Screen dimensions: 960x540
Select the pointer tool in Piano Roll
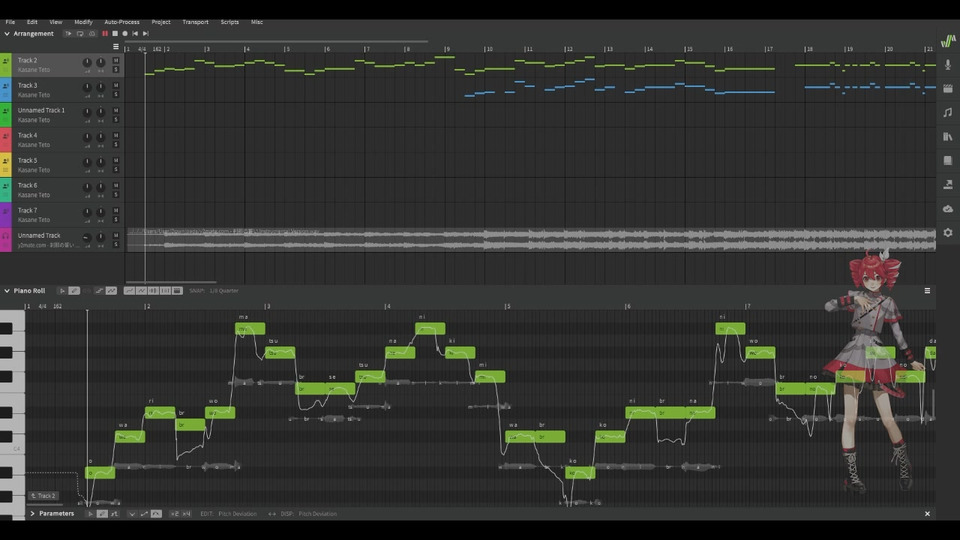(62, 291)
